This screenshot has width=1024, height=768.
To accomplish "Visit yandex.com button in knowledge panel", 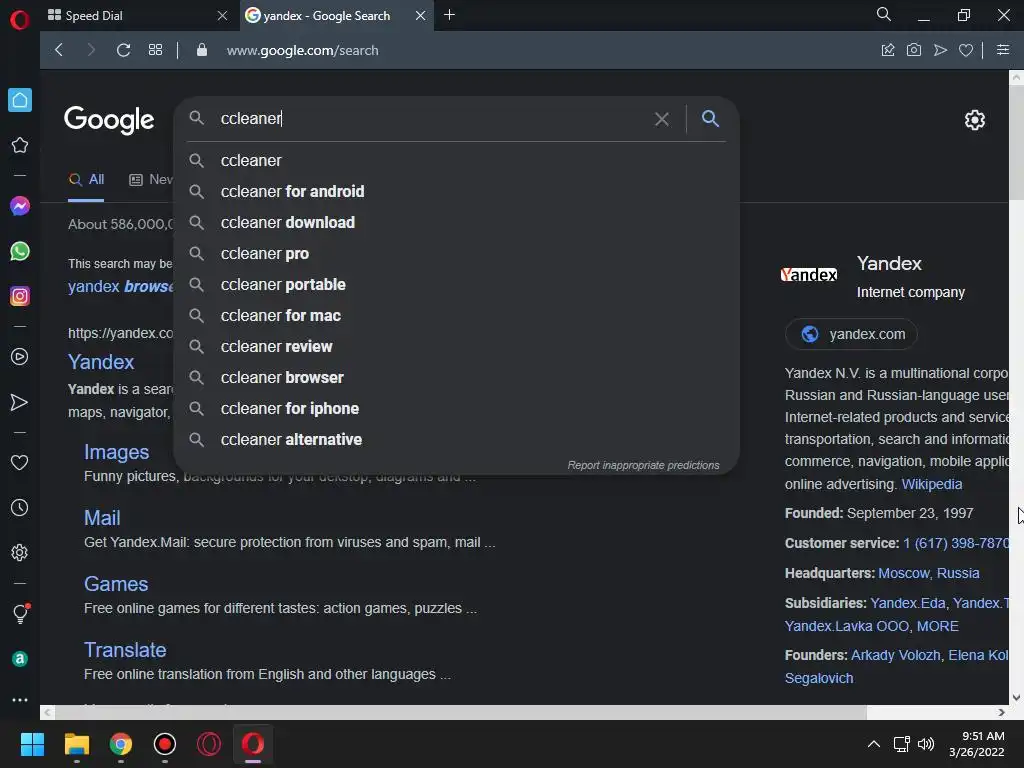I will pos(852,334).
